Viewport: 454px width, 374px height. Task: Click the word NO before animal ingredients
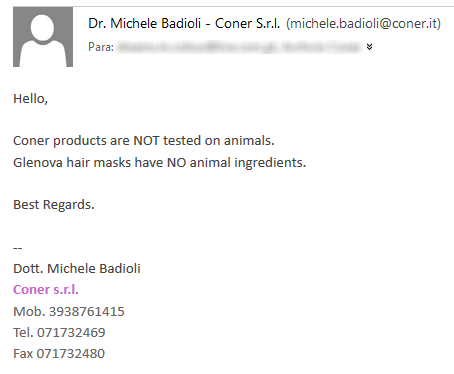[176, 163]
